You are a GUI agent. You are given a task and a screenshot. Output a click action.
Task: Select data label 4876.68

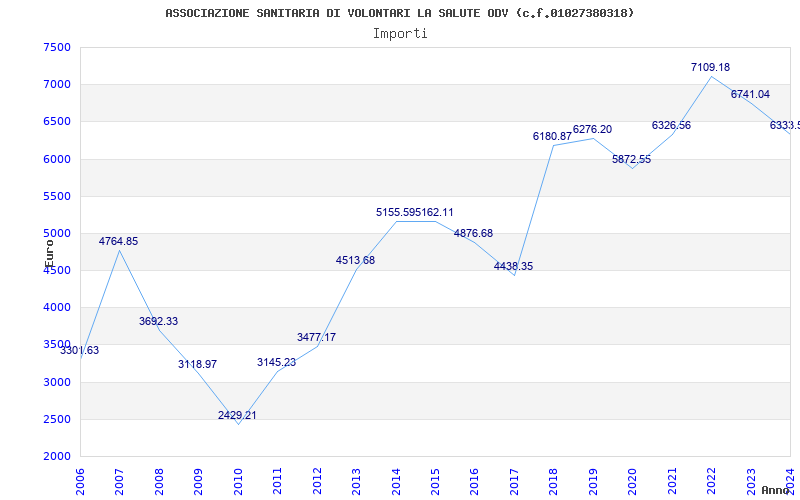tap(473, 233)
